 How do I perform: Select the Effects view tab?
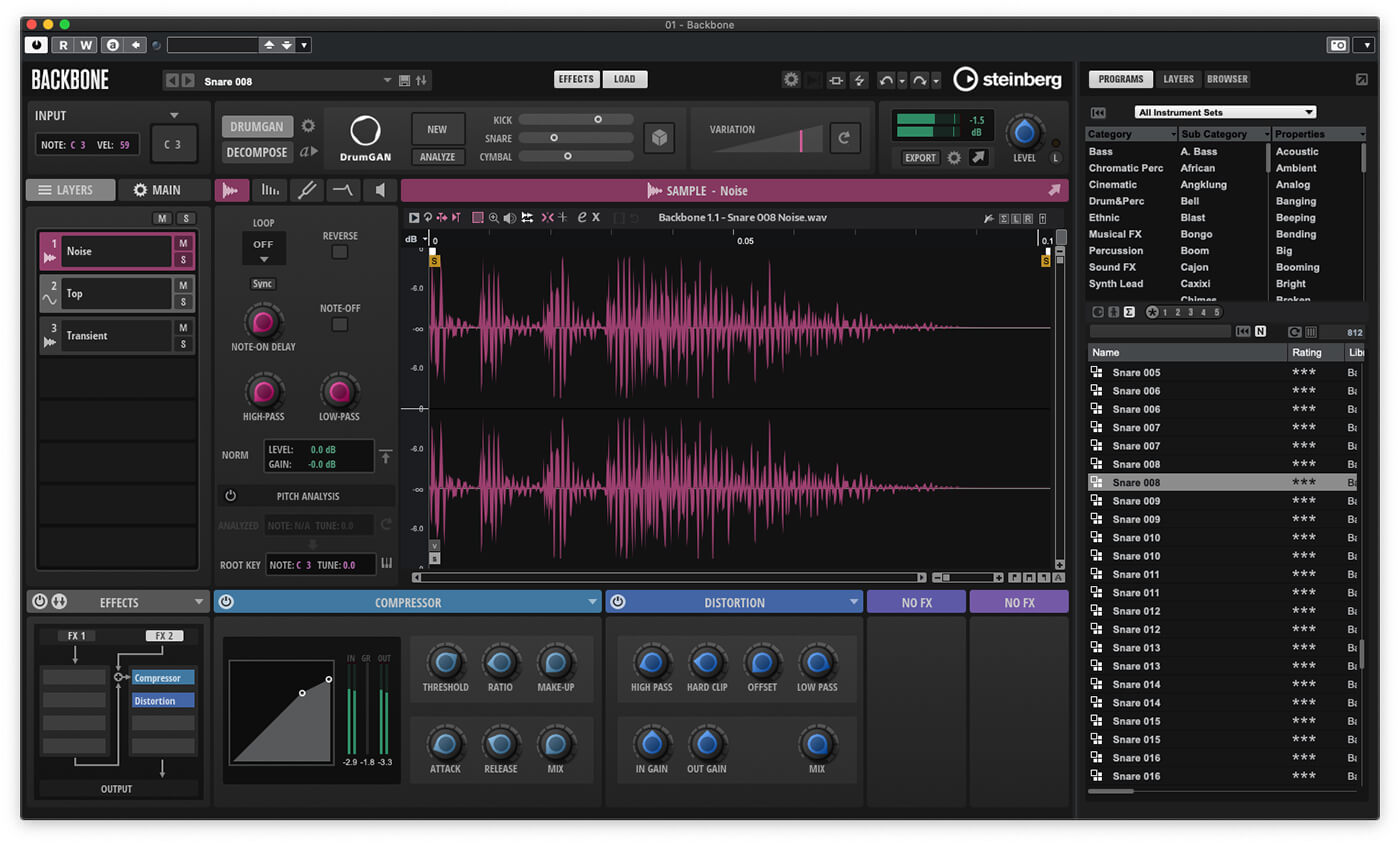click(x=576, y=79)
